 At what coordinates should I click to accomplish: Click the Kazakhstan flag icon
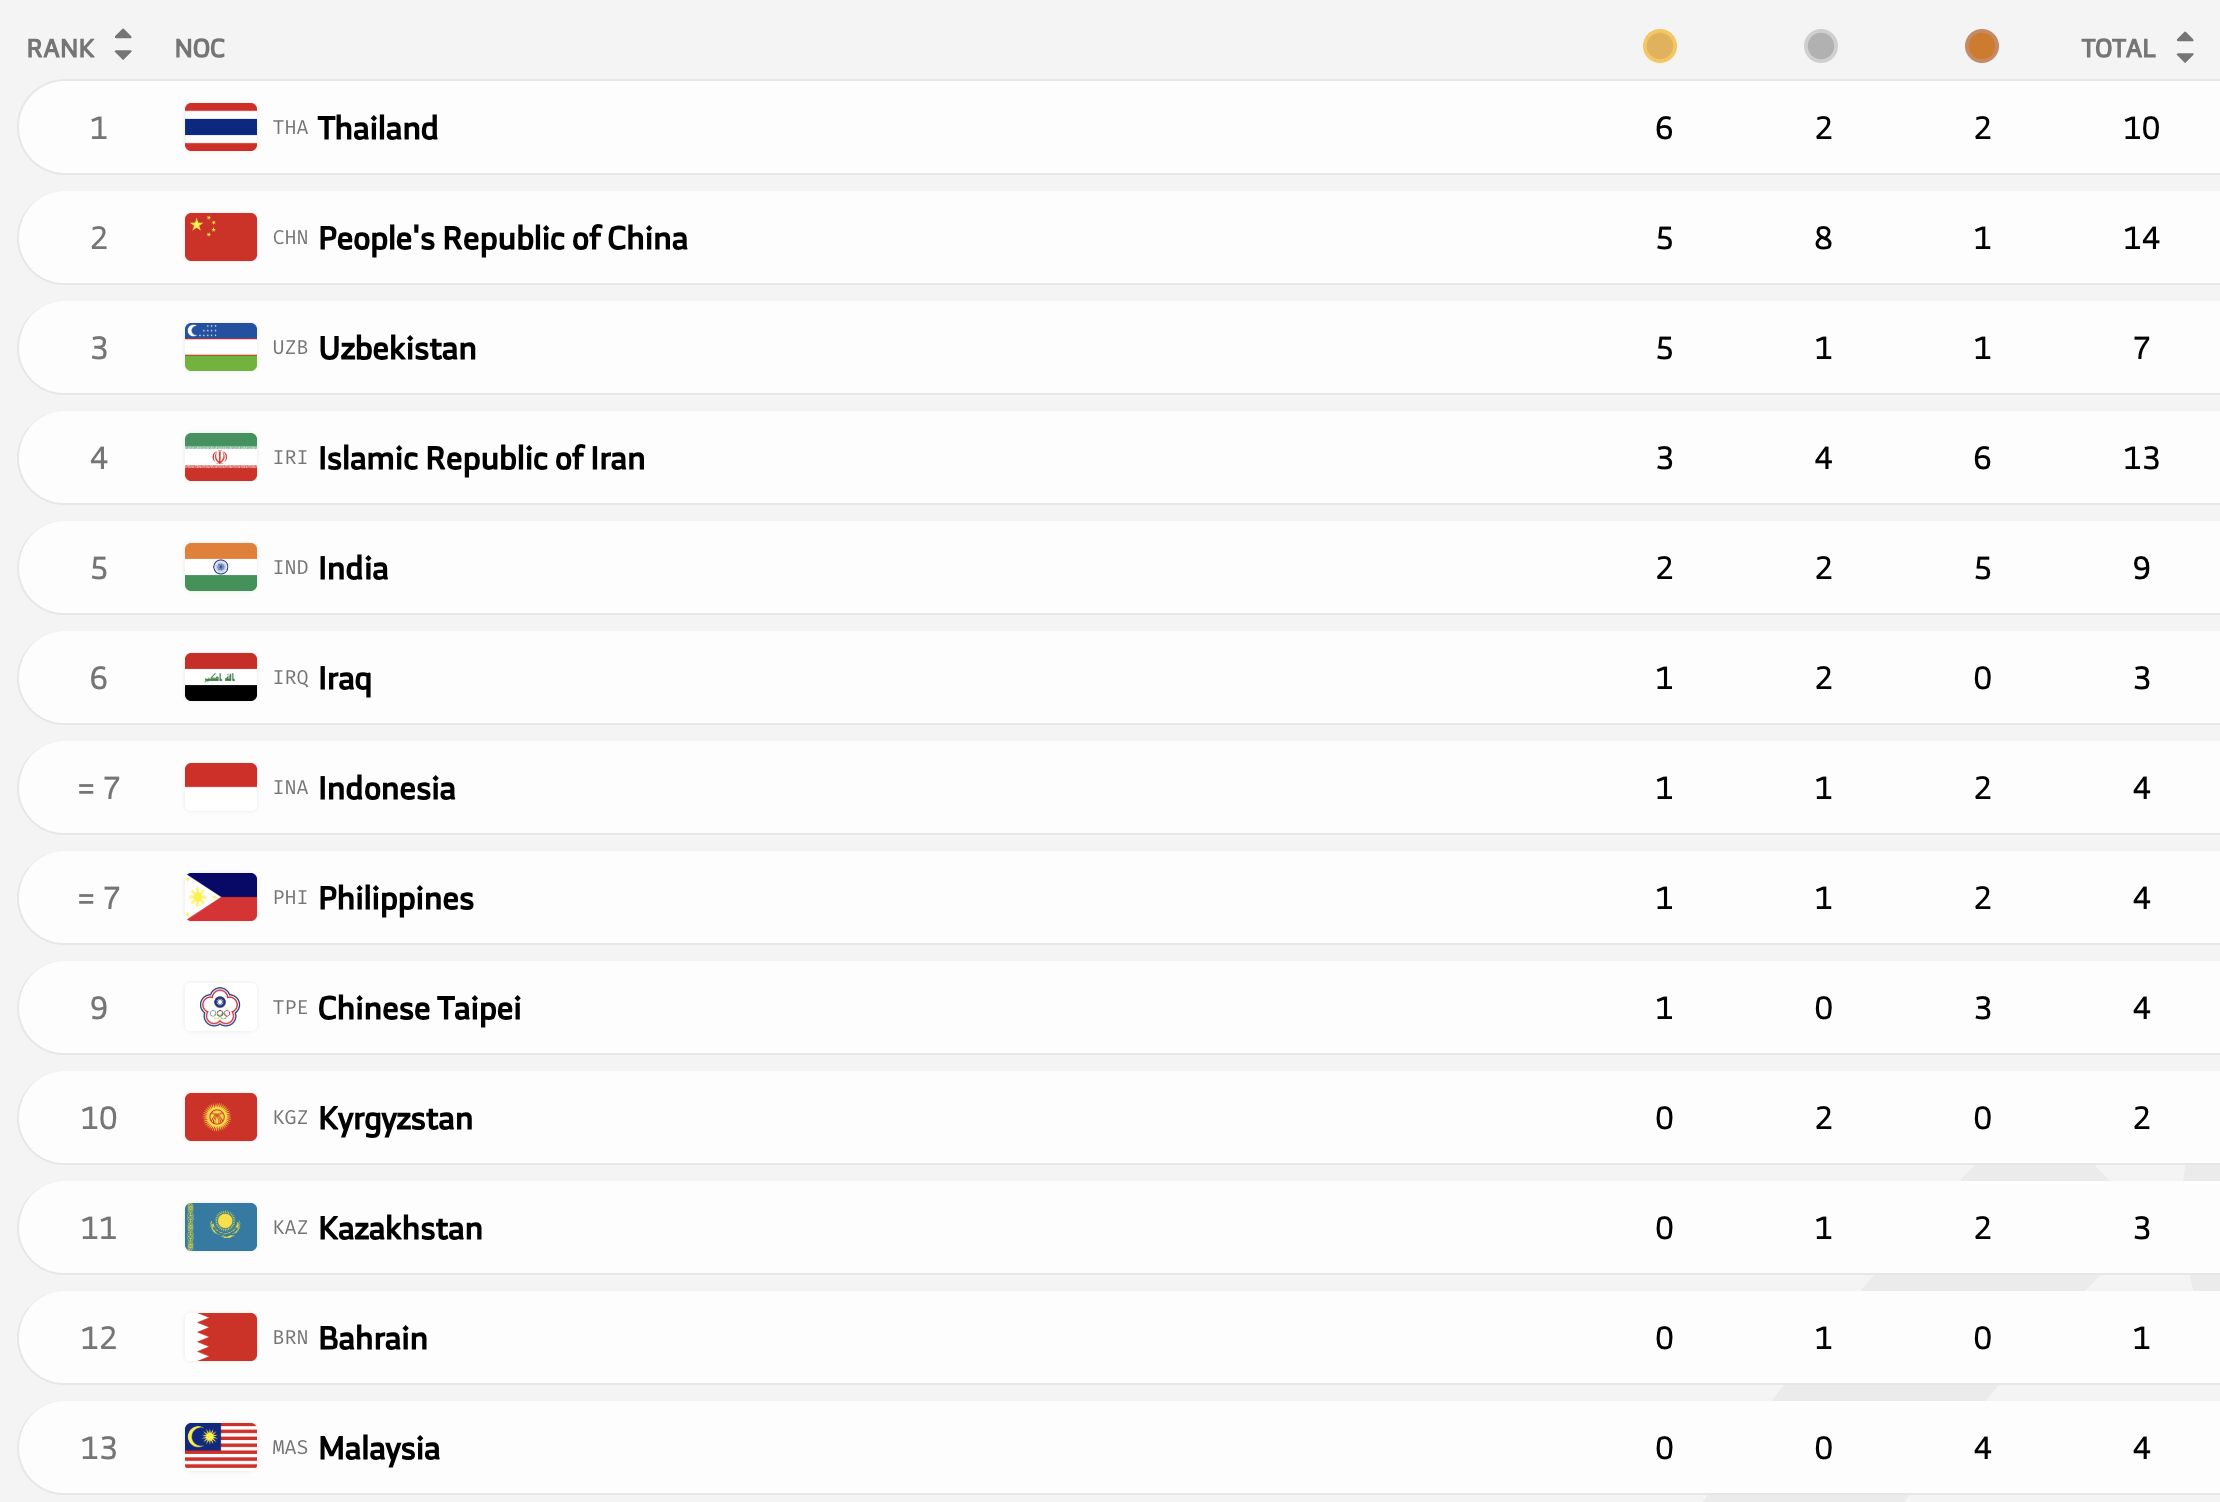coord(220,1227)
